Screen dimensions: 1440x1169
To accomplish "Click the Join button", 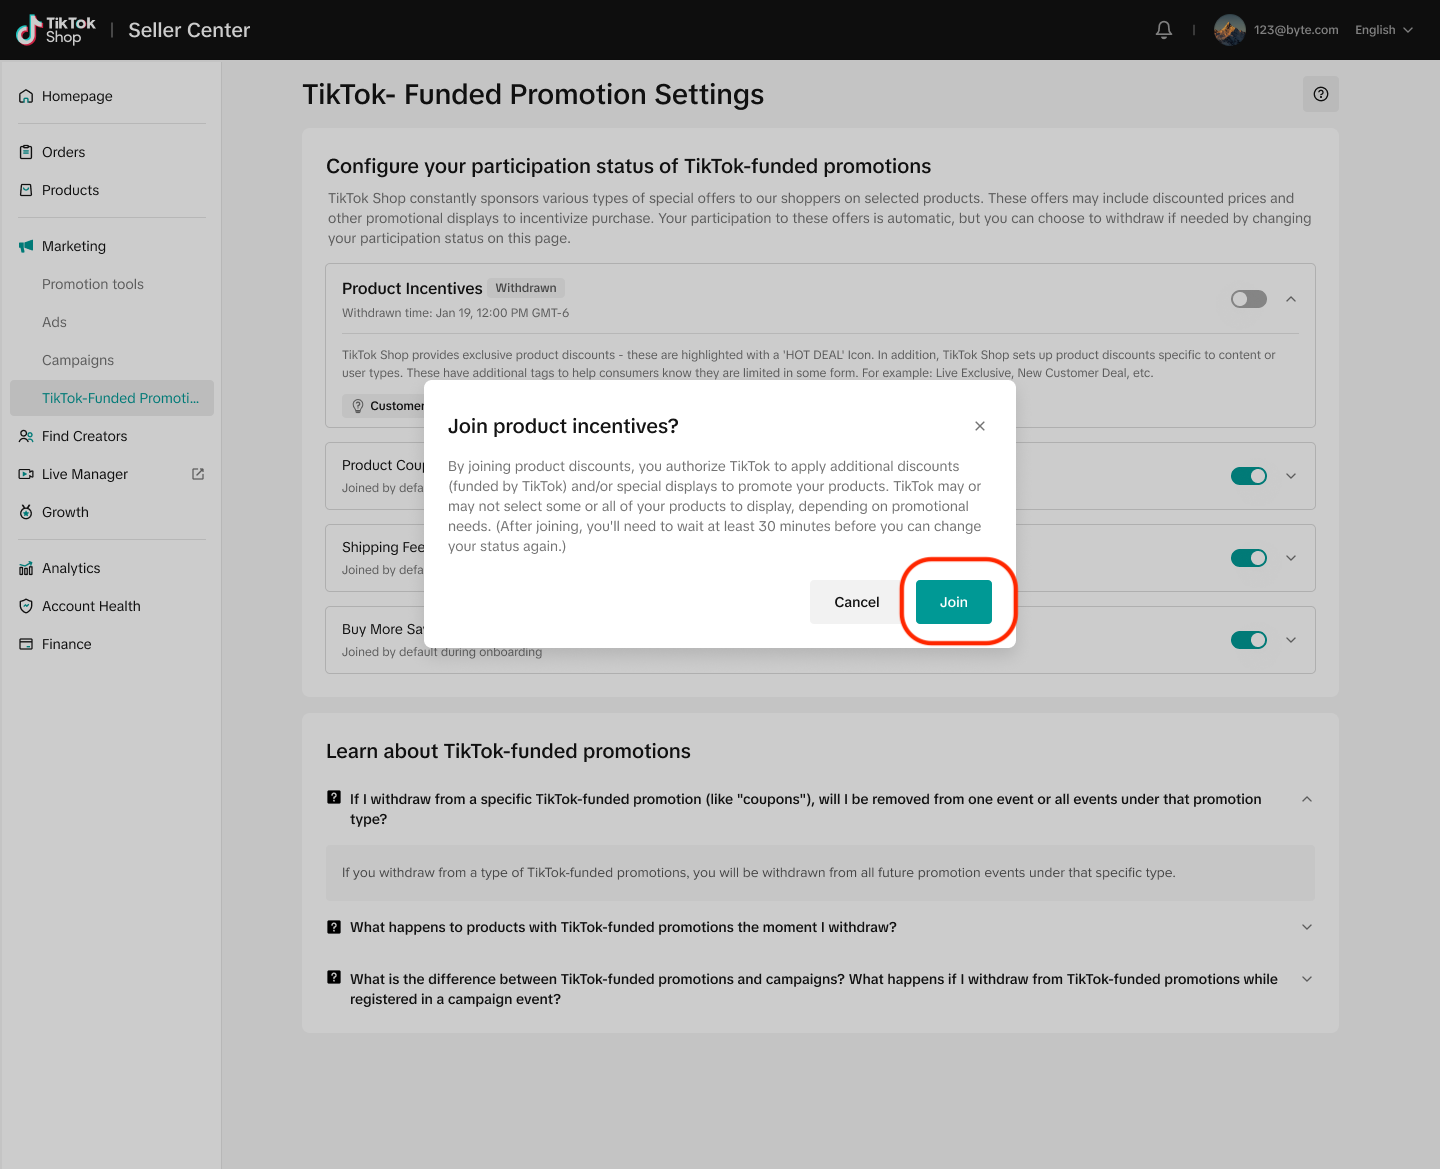I will click(954, 602).
